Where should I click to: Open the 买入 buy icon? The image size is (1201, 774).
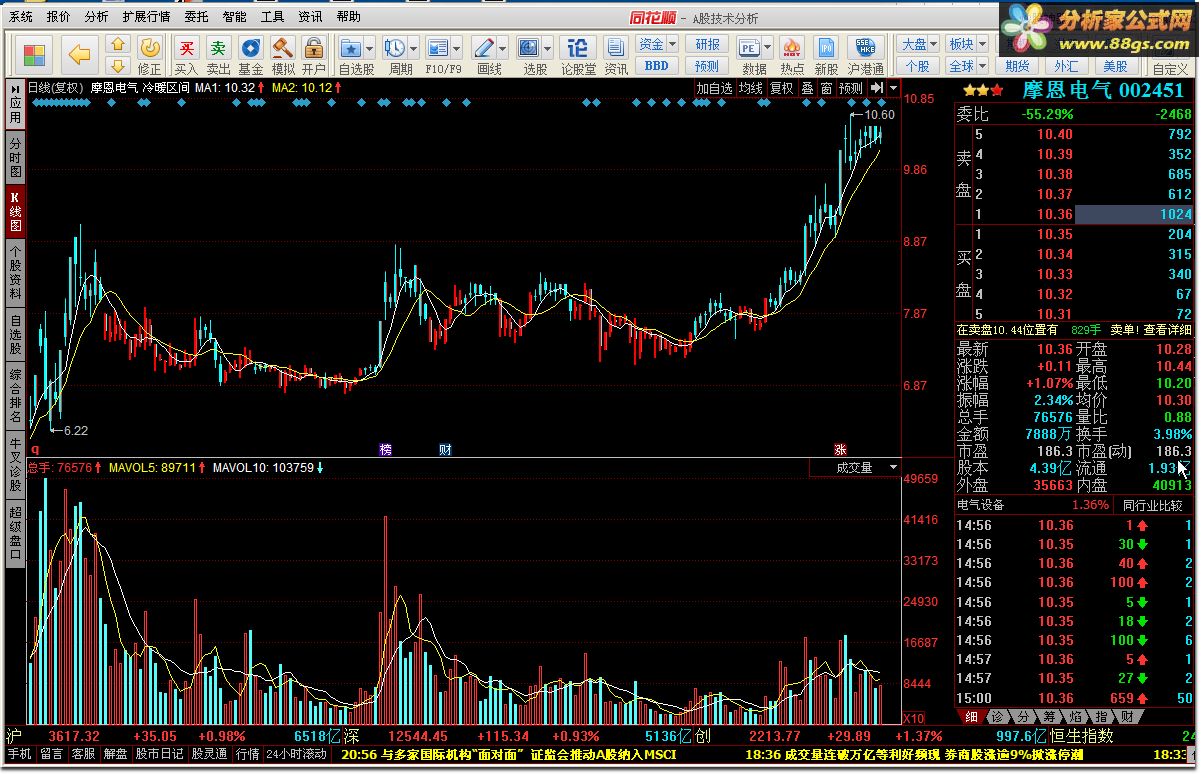[186, 55]
